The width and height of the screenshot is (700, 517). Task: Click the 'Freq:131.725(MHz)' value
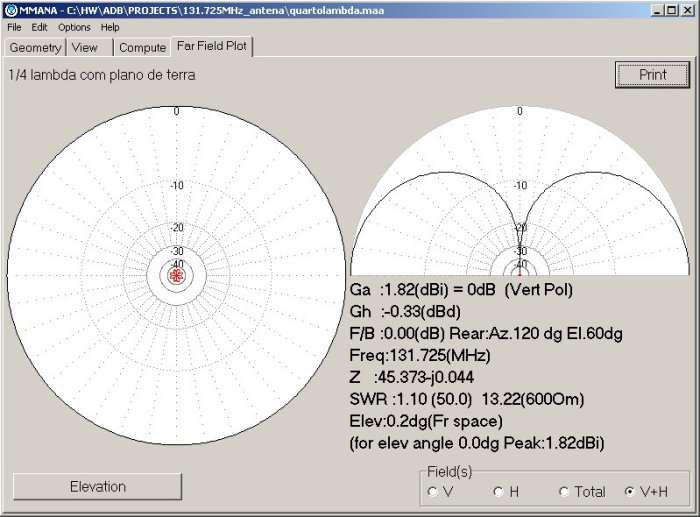(420, 355)
